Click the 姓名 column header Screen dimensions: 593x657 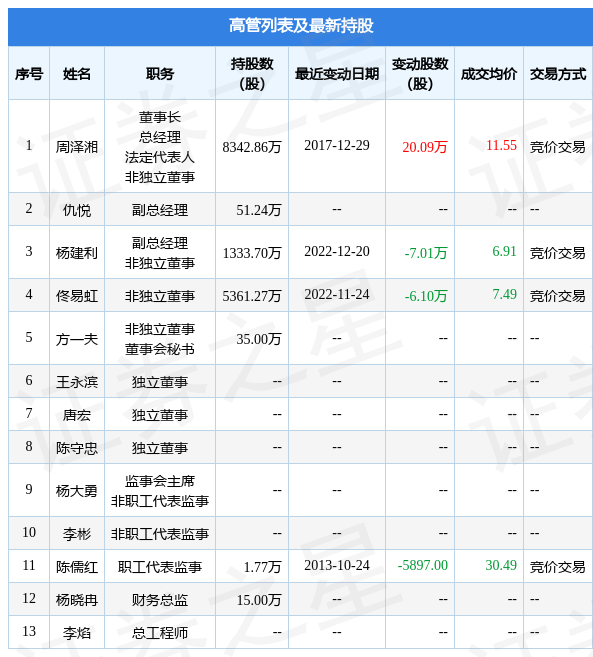(77, 74)
